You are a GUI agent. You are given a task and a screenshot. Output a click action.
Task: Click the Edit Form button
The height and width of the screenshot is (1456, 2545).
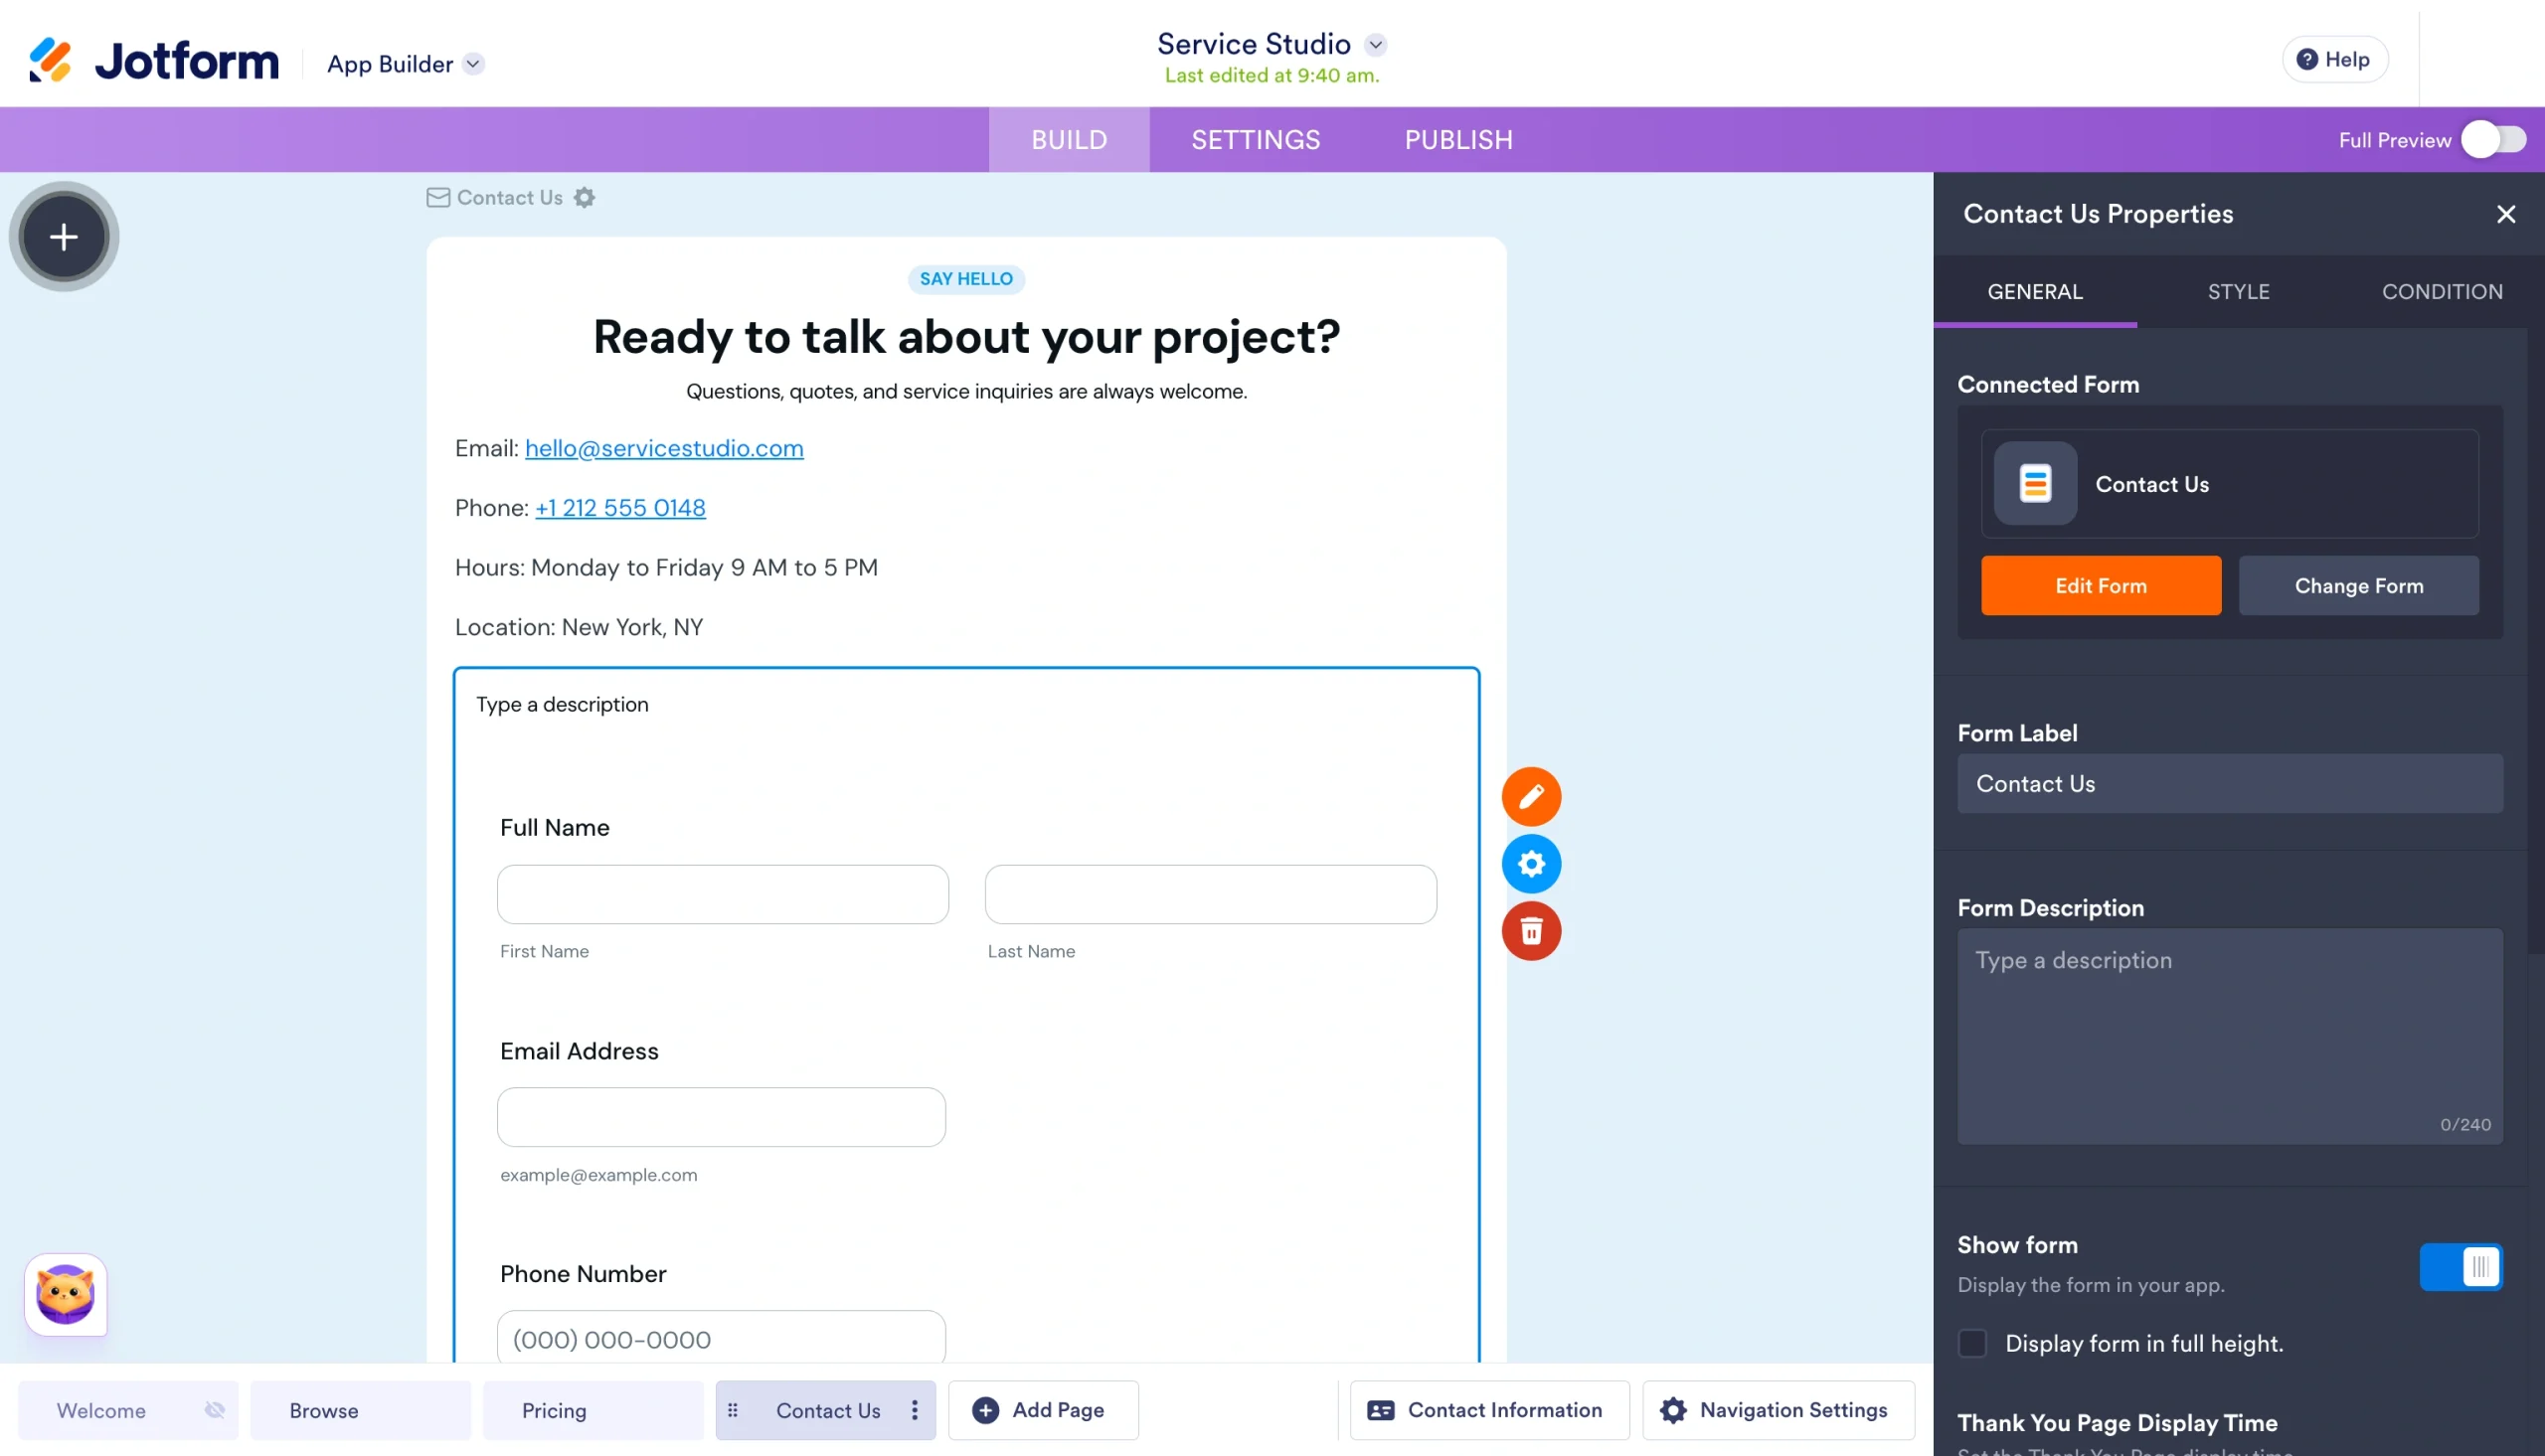pyautogui.click(x=2101, y=585)
